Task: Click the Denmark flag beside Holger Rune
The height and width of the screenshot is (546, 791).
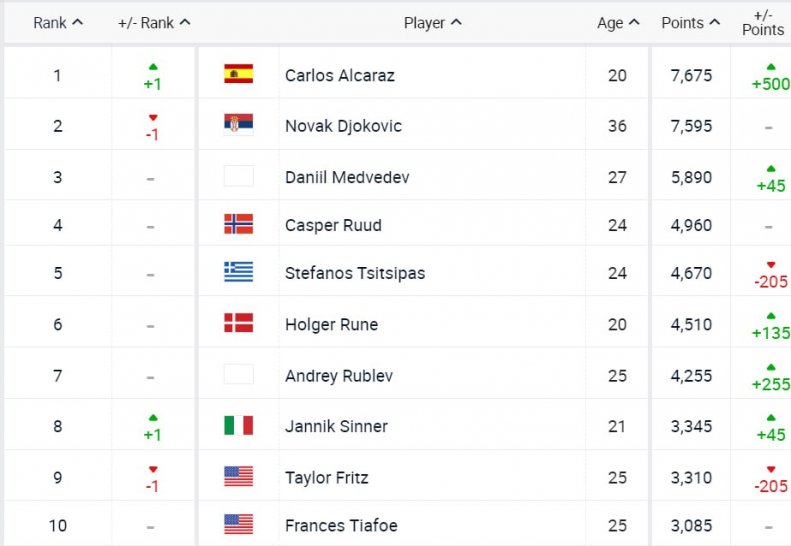Action: (239, 323)
